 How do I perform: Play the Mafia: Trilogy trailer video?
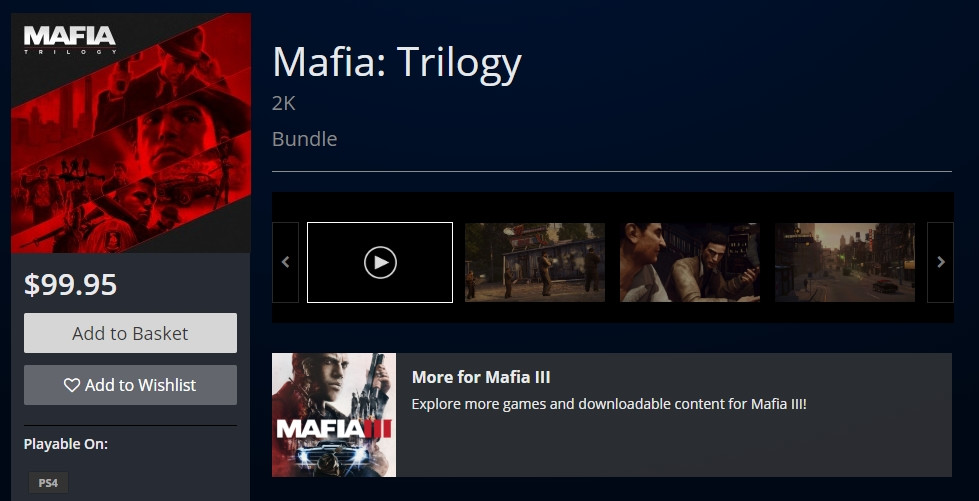(380, 262)
